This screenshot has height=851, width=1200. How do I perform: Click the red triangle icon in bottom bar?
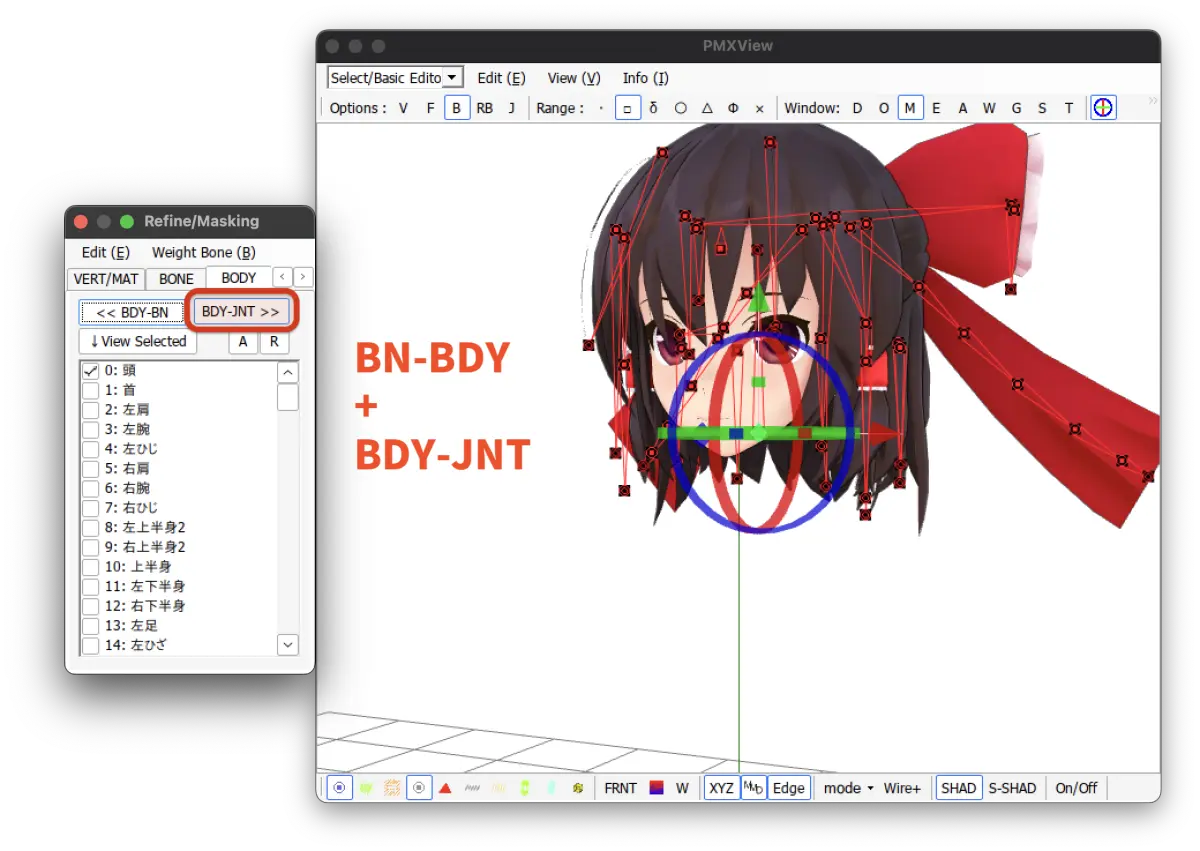click(x=446, y=788)
